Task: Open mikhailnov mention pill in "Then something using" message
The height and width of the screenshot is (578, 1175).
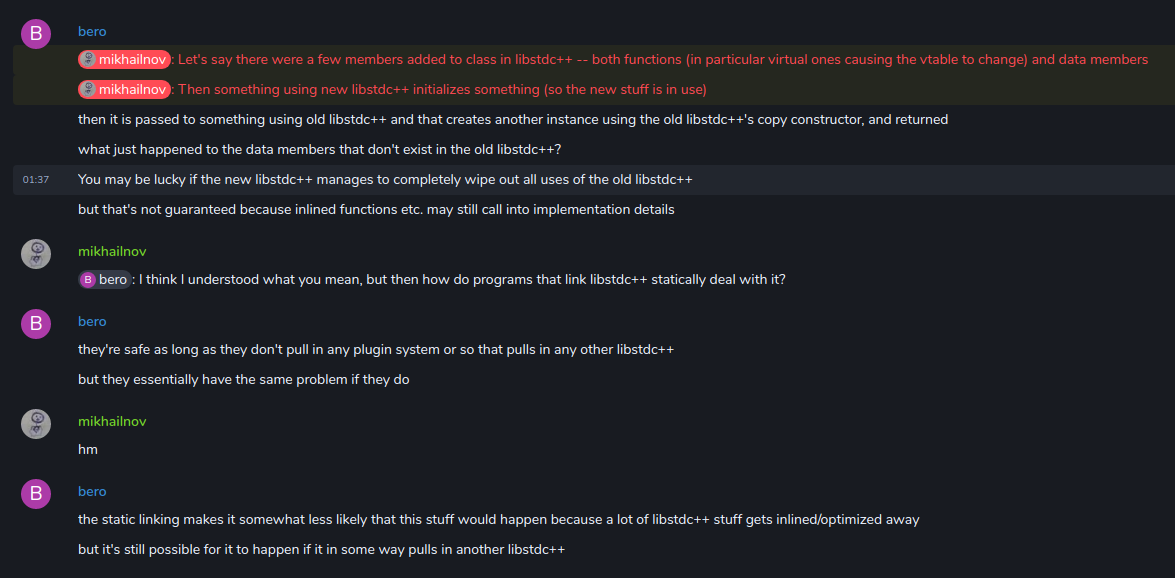Action: (125, 90)
